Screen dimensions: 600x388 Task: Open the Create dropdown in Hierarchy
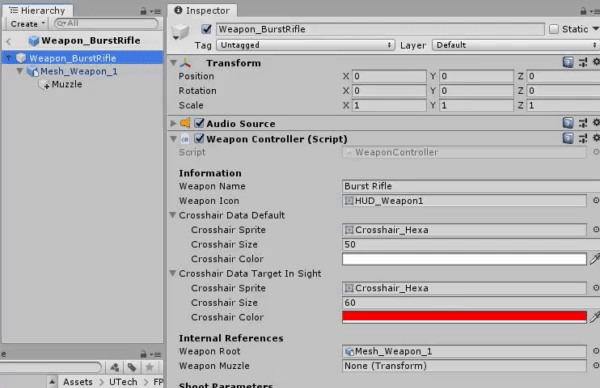click(27, 24)
